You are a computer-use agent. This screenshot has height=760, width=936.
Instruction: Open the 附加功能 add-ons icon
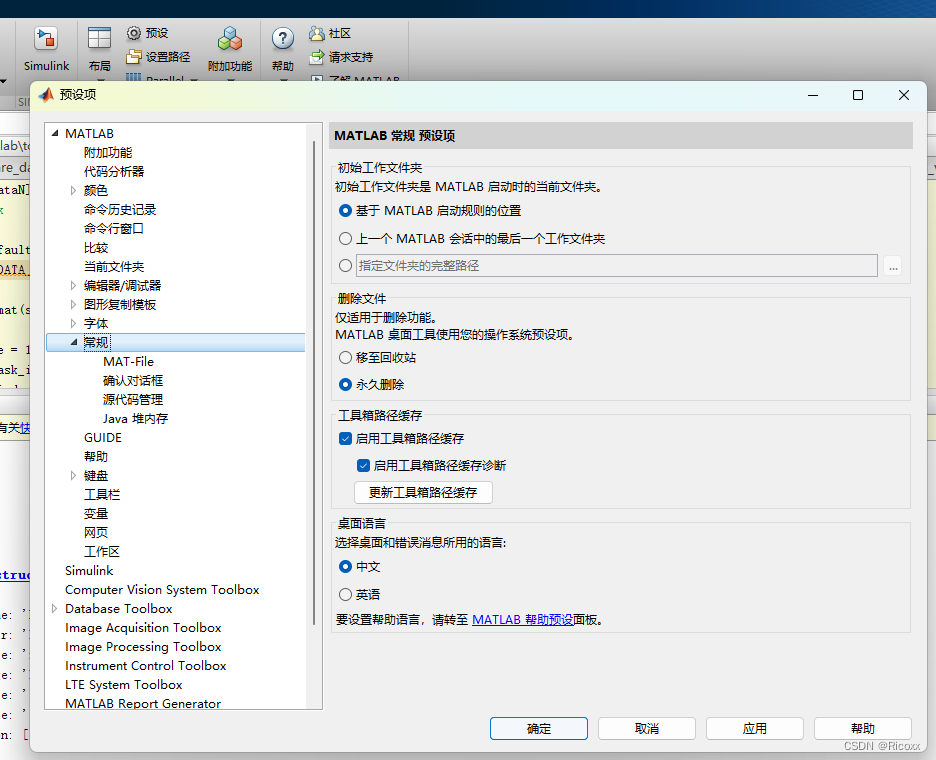click(230, 39)
